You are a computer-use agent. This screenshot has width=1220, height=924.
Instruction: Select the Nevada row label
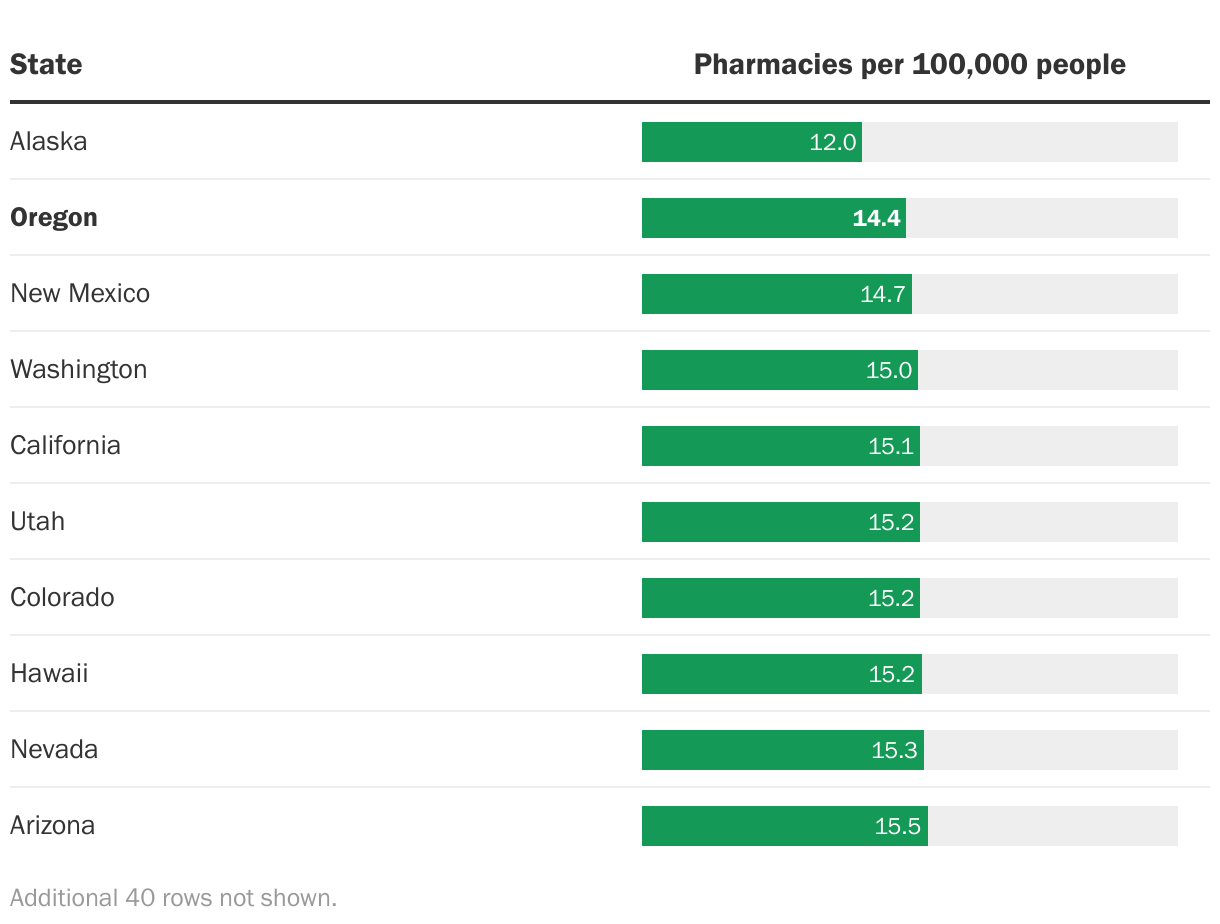coord(54,750)
